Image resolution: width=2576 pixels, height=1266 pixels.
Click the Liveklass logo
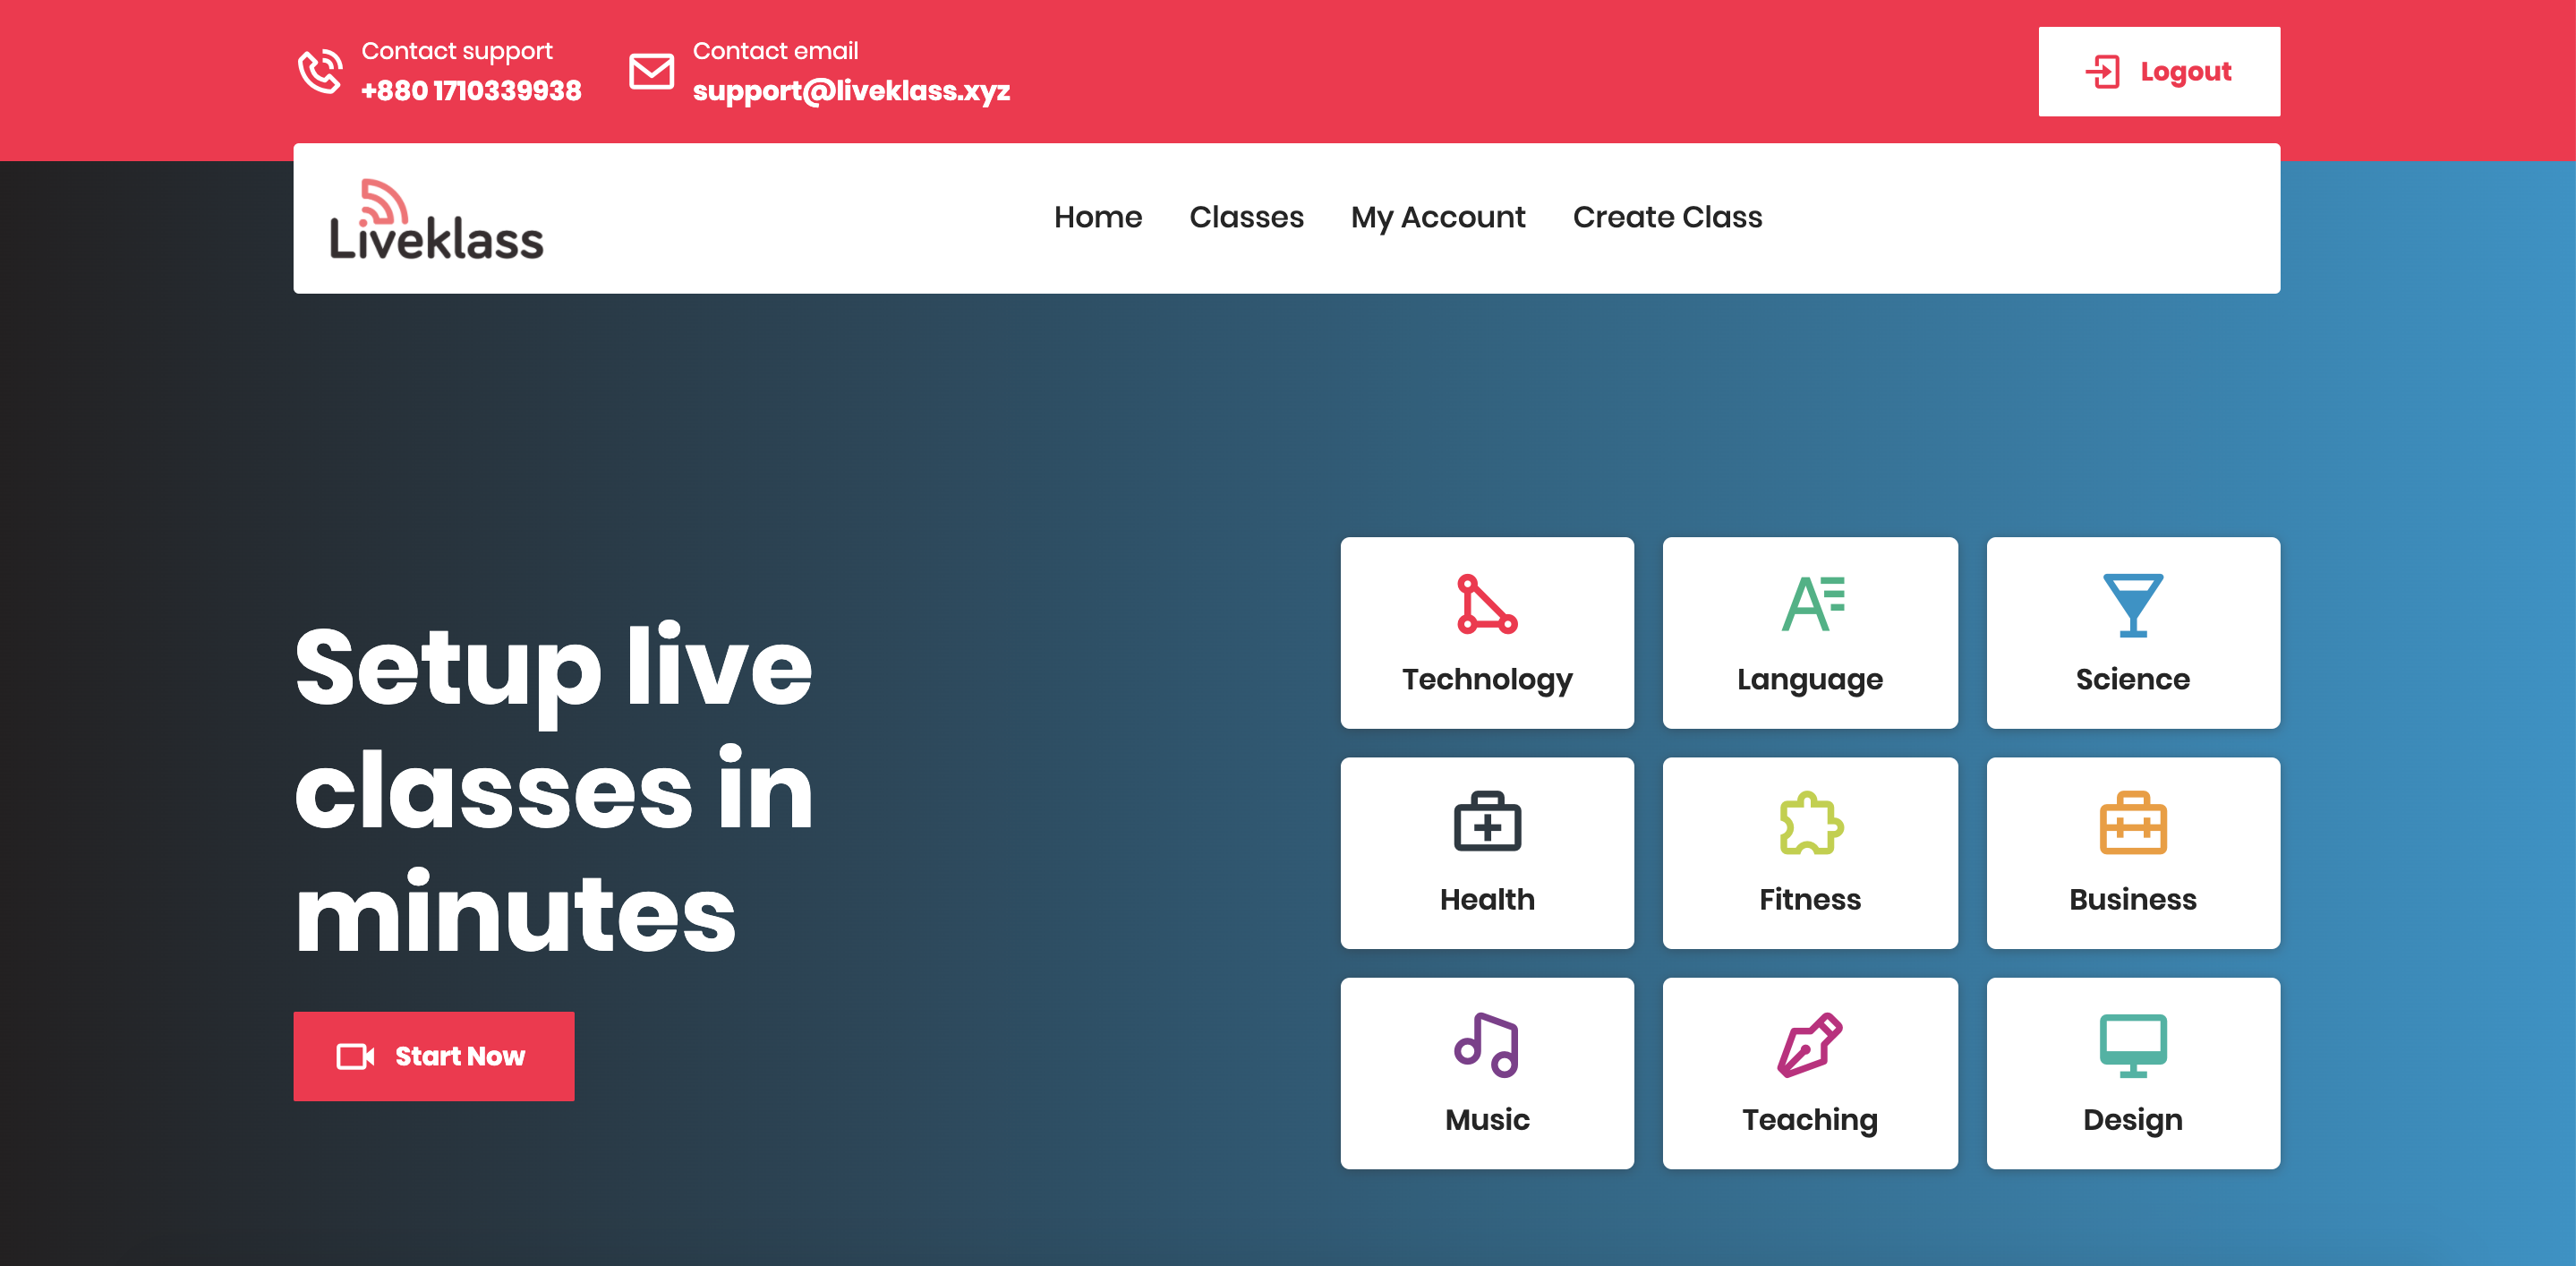[x=436, y=220]
